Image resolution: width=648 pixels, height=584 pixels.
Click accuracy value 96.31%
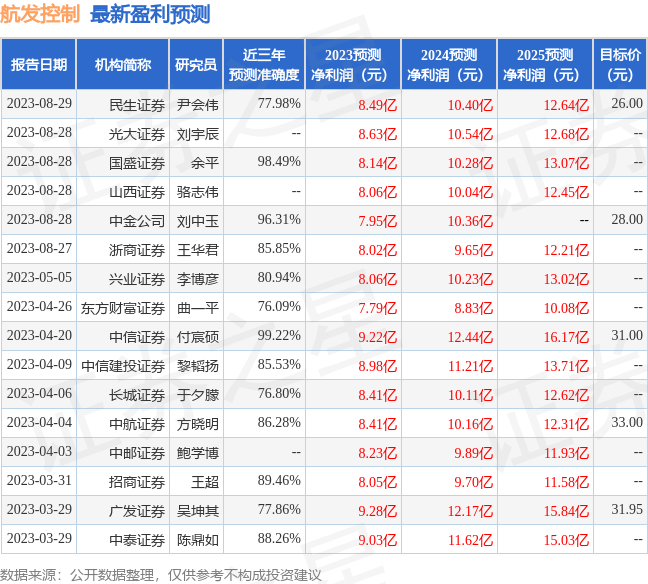[x=279, y=219]
